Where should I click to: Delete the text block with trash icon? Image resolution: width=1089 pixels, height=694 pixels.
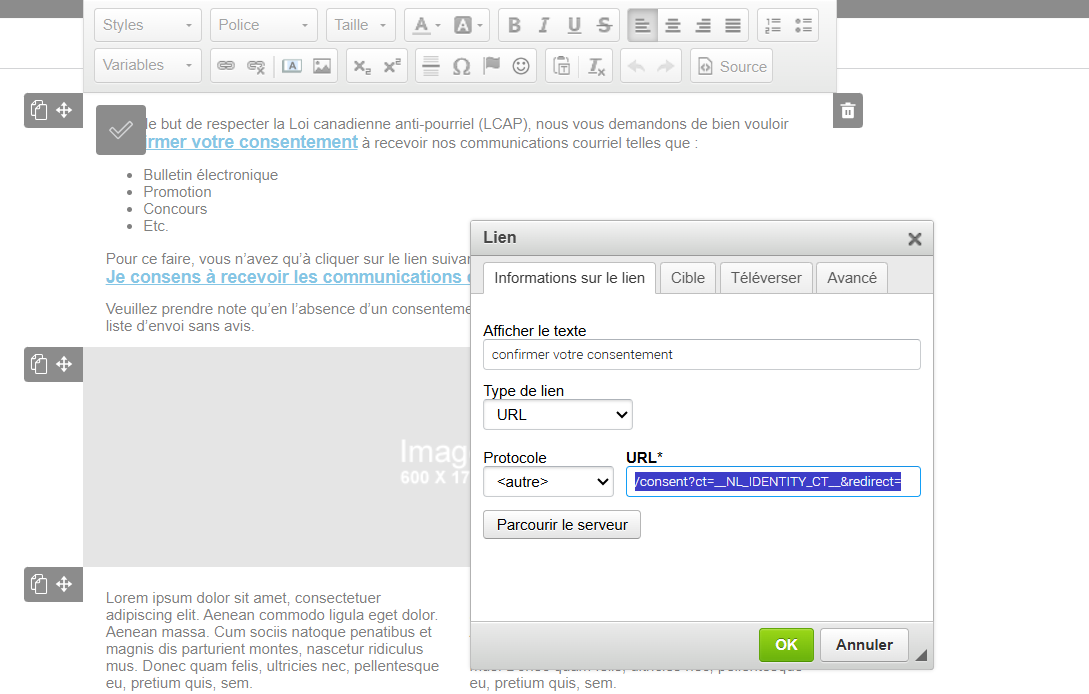(x=848, y=111)
